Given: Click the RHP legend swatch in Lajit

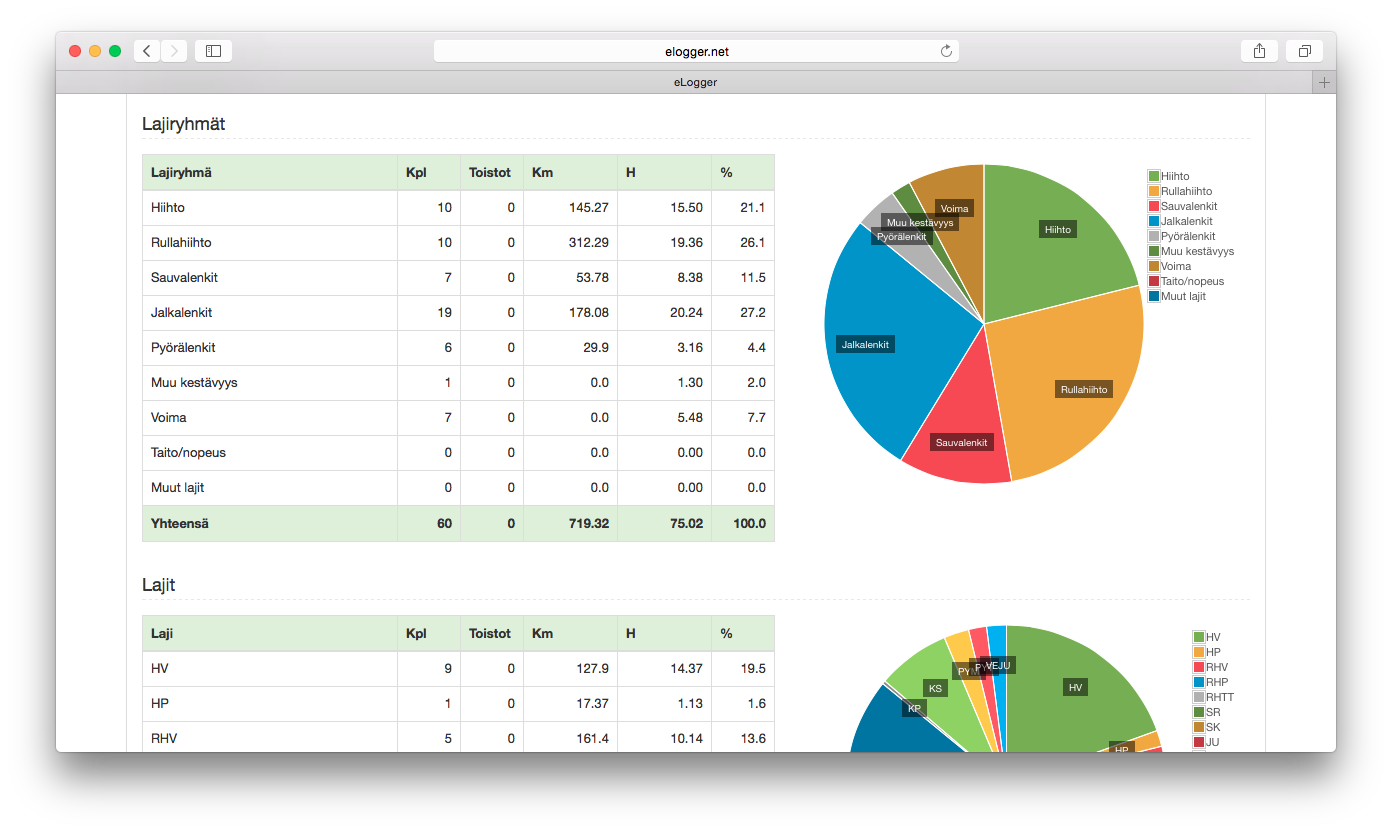Looking at the screenshot, I should pyautogui.click(x=1199, y=682).
